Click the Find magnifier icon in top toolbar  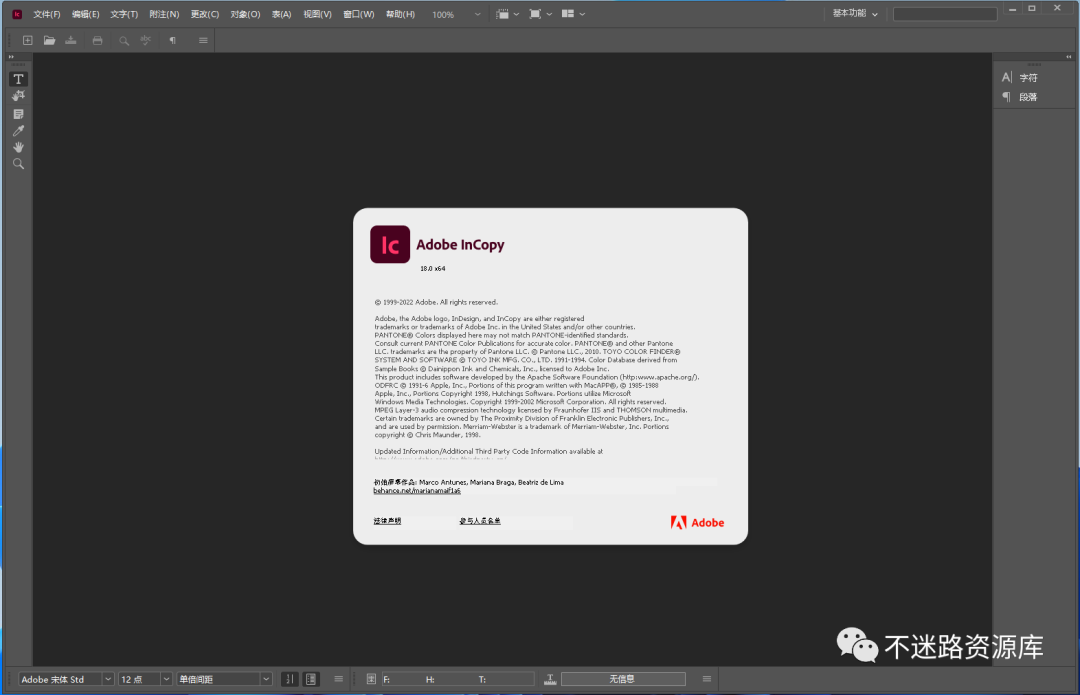coord(124,41)
